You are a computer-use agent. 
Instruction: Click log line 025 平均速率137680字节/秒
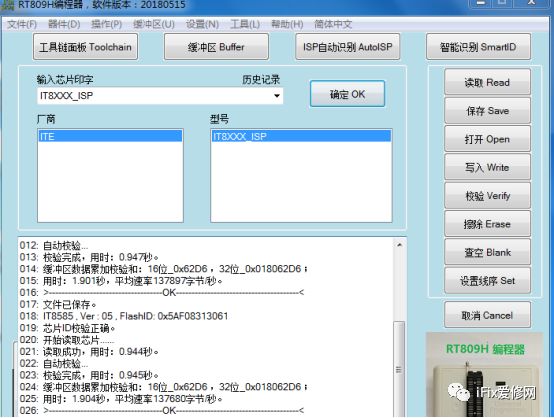pyautogui.click(x=121, y=399)
